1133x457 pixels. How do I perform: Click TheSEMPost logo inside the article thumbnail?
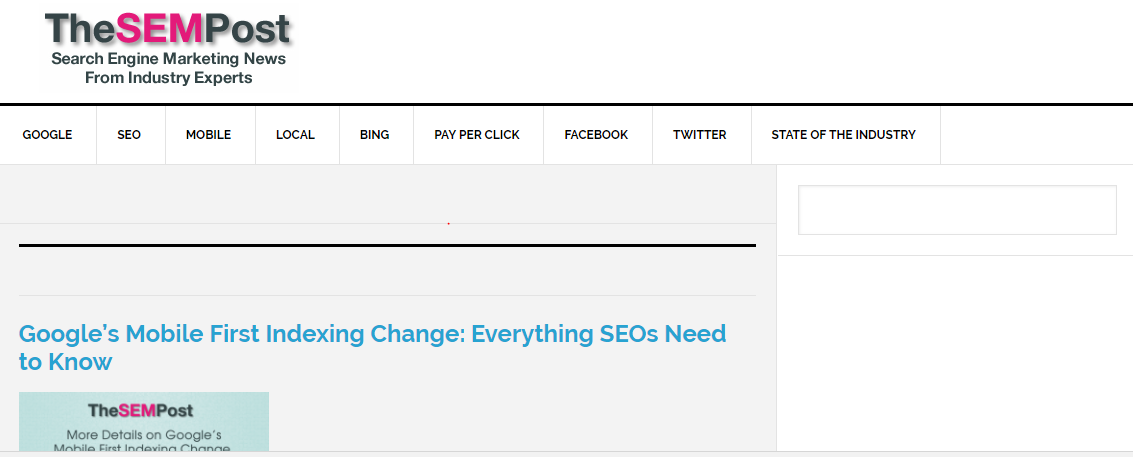[141, 411]
